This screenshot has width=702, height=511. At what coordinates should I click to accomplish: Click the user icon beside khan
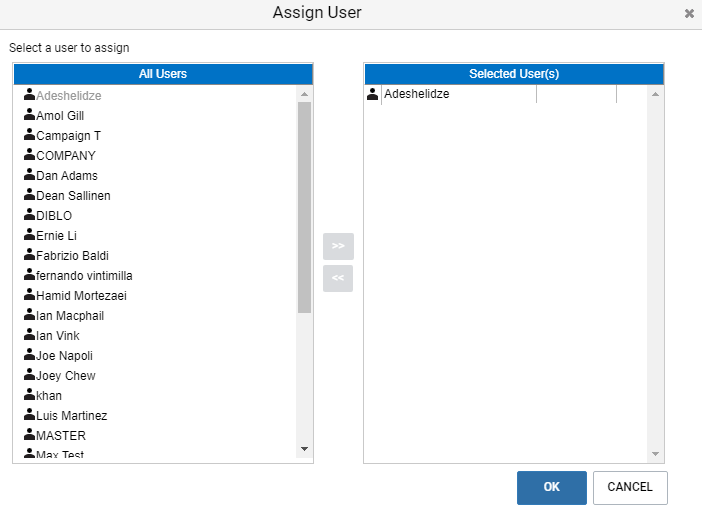pos(30,394)
